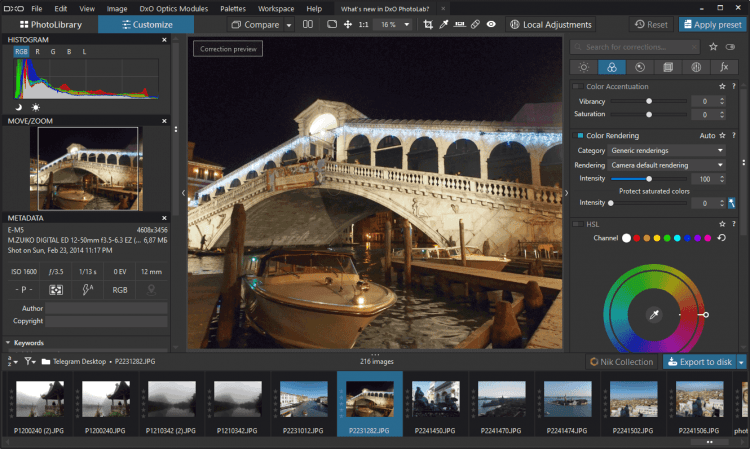This screenshot has height=449, width=750.
Task: Select the horizon straighten tool
Action: pyautogui.click(x=458, y=24)
